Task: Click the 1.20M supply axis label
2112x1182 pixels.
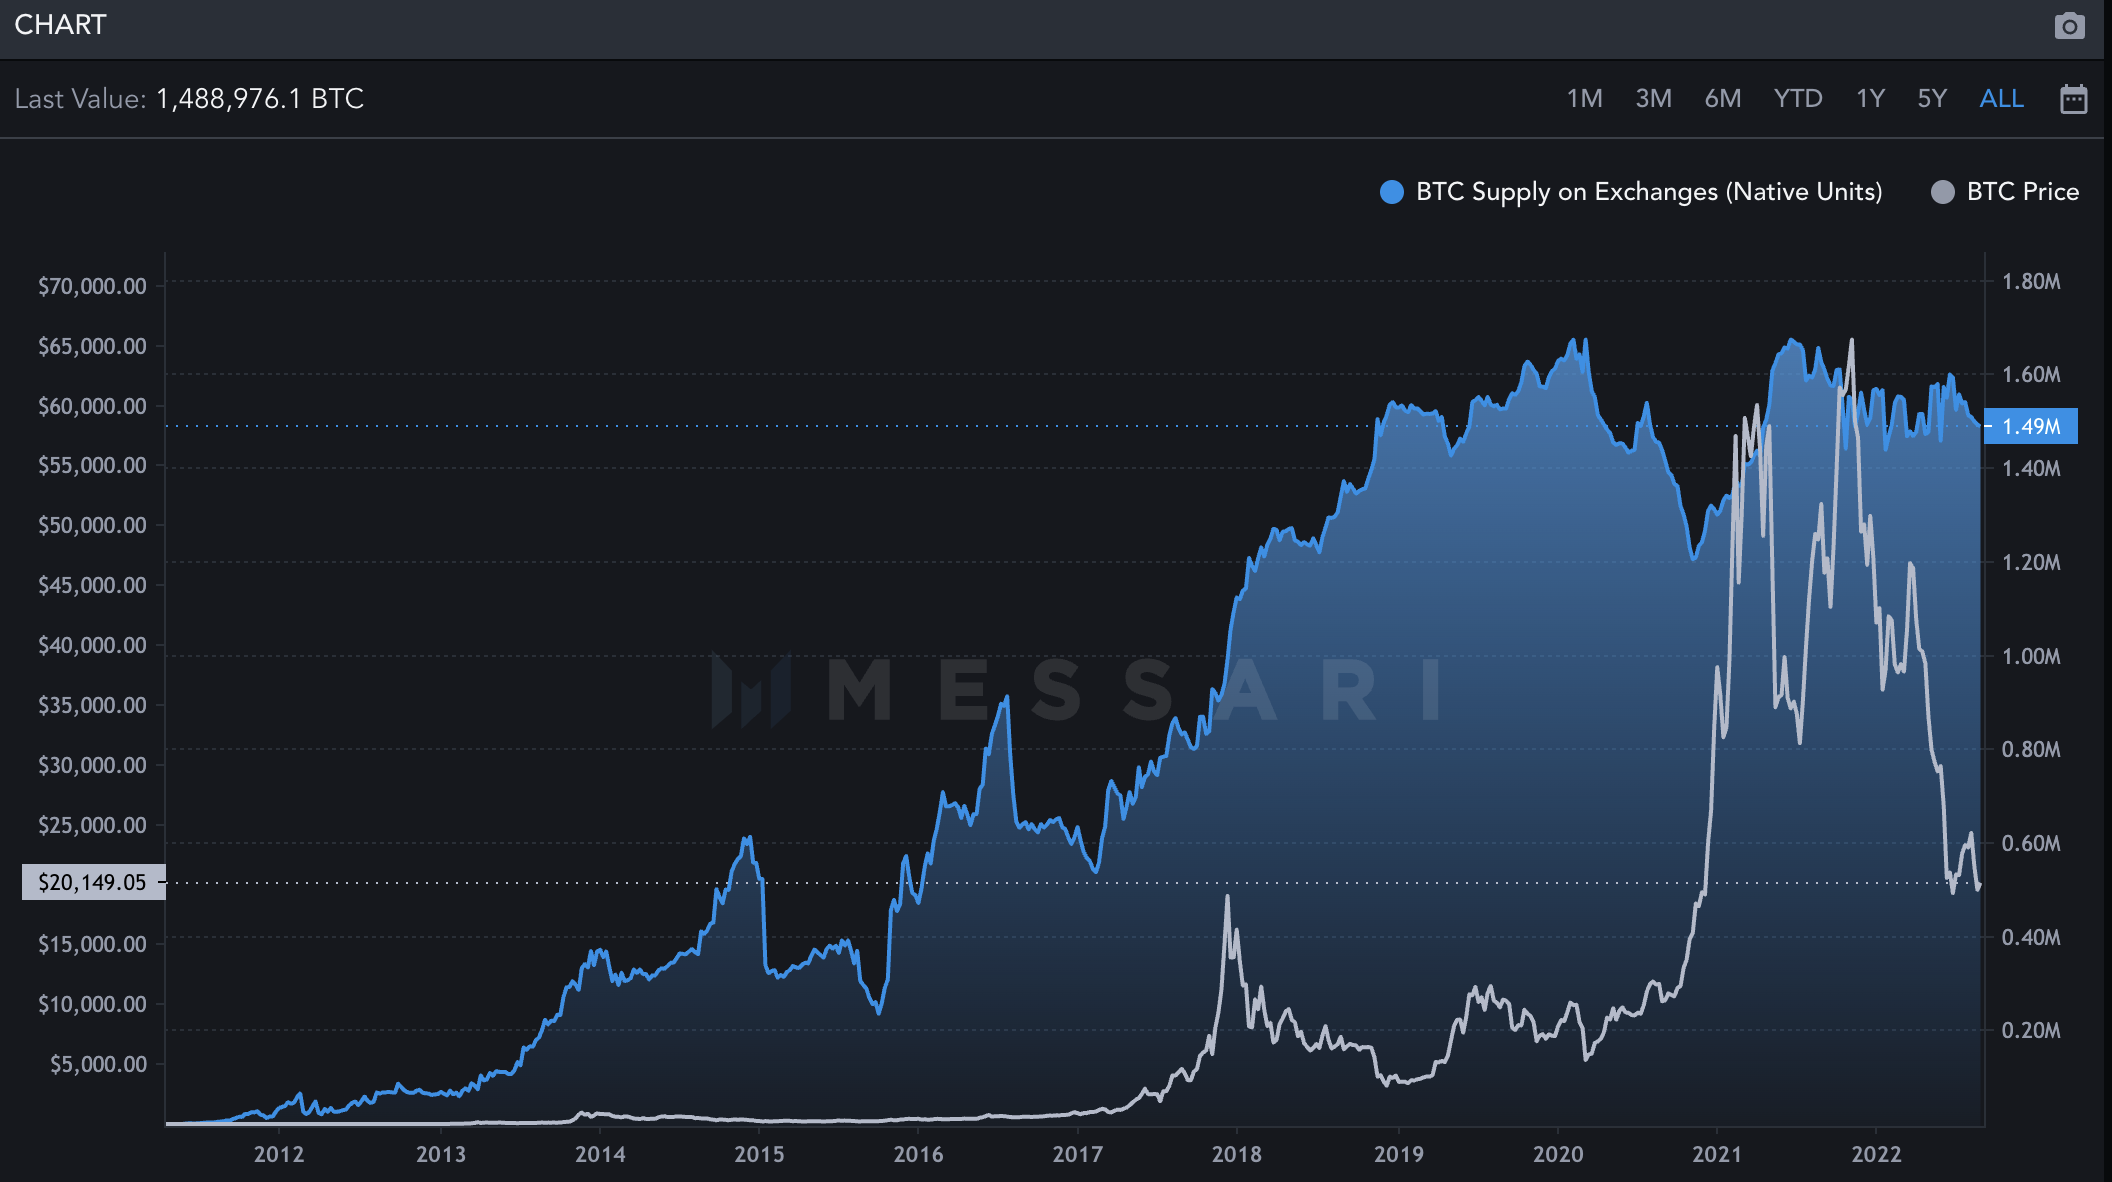Action: 2031,562
